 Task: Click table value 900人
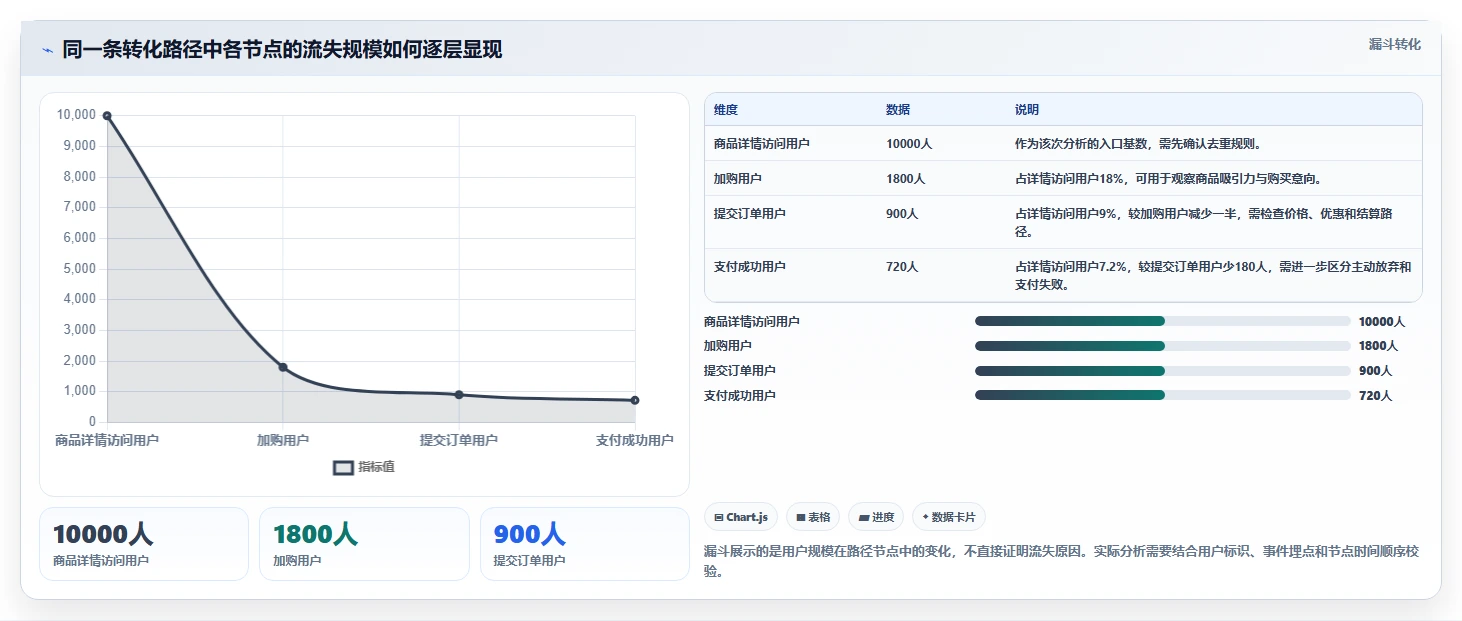[902, 214]
